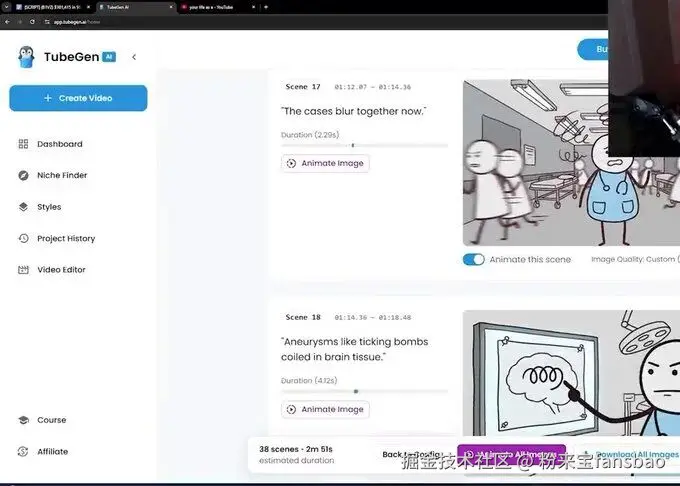
Task: Click the browser back arrow
Action: pyautogui.click(x=7, y=22)
